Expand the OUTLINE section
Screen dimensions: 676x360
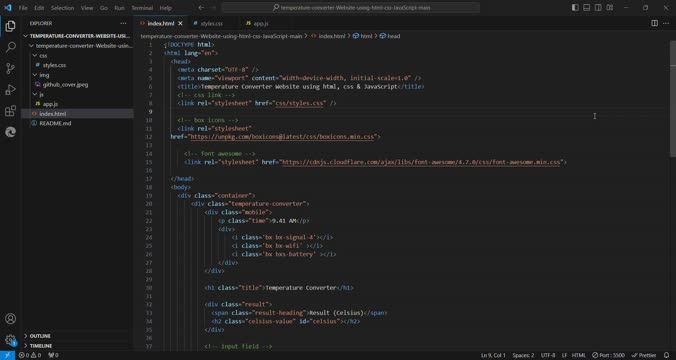[78, 336]
